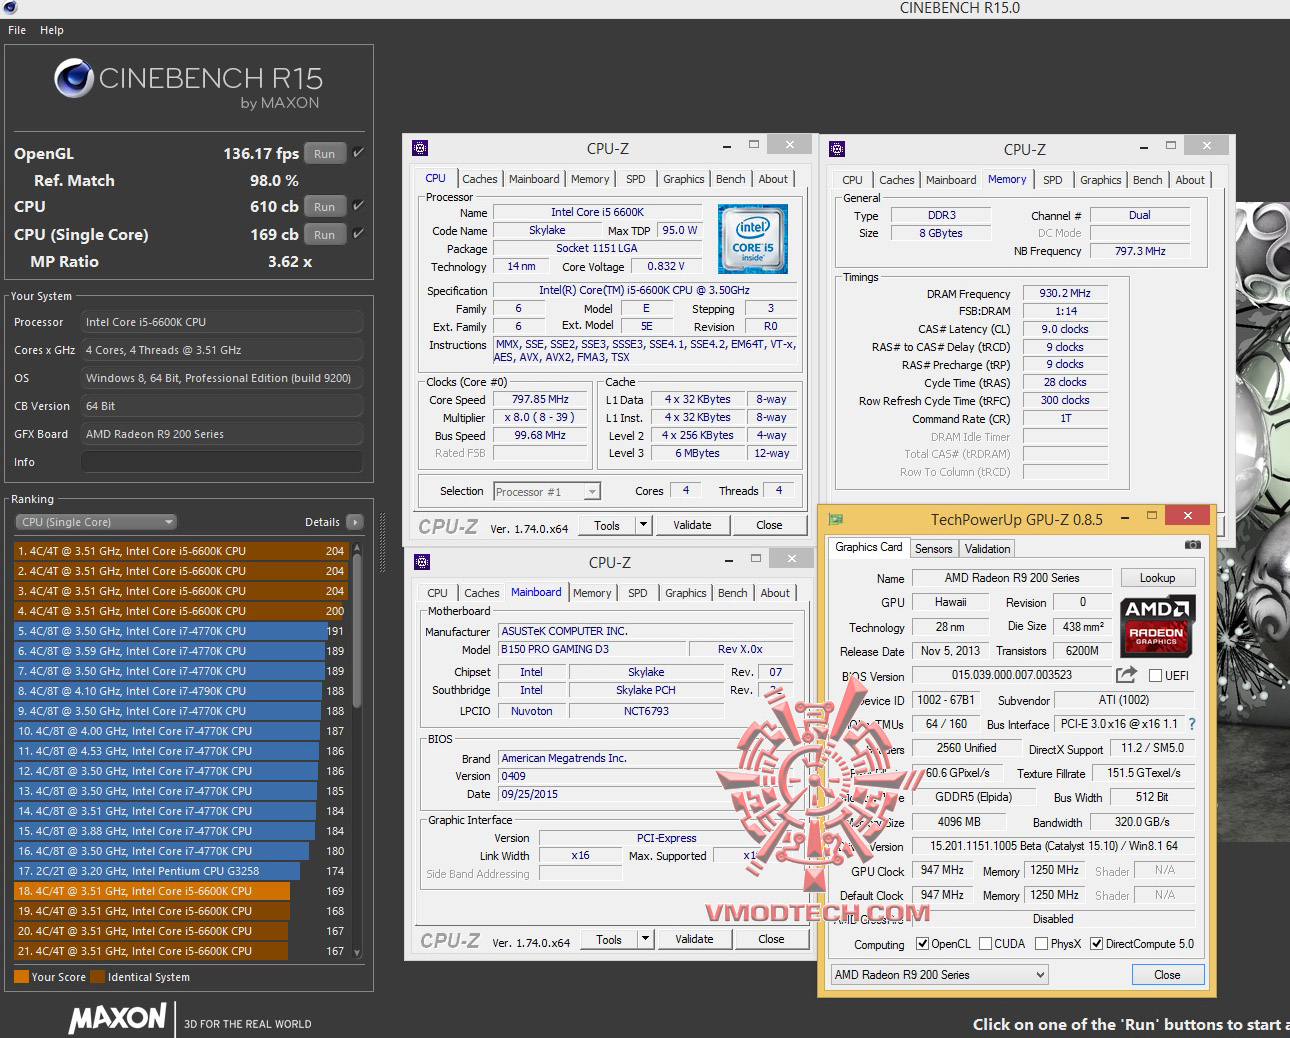Take a GPU-Z screenshot with the camera icon
Viewport: 1290px width, 1038px height.
coord(1192,545)
